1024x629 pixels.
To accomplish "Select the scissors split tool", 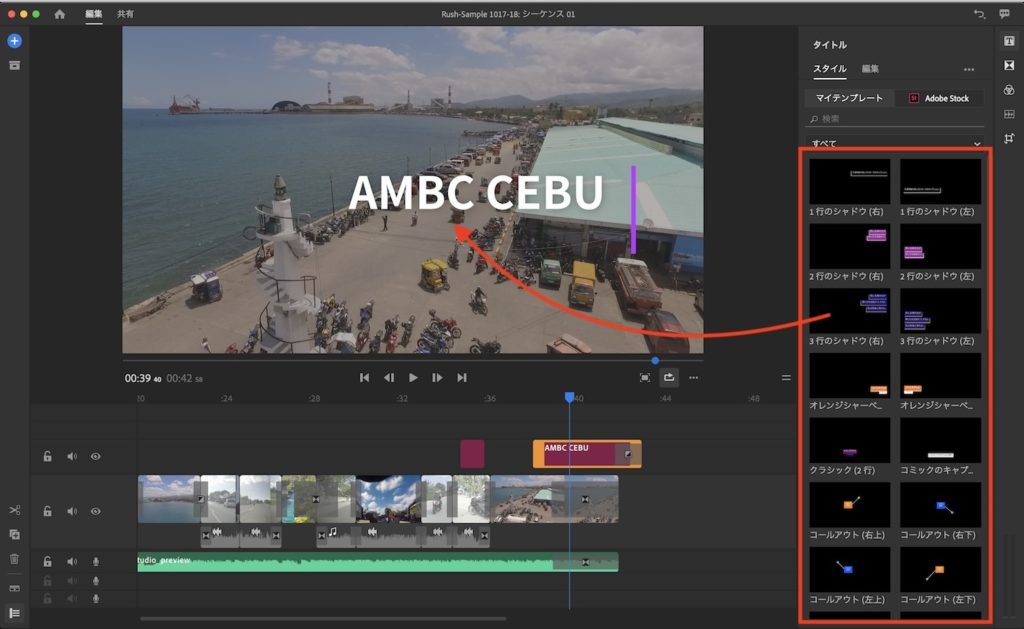I will coord(14,511).
